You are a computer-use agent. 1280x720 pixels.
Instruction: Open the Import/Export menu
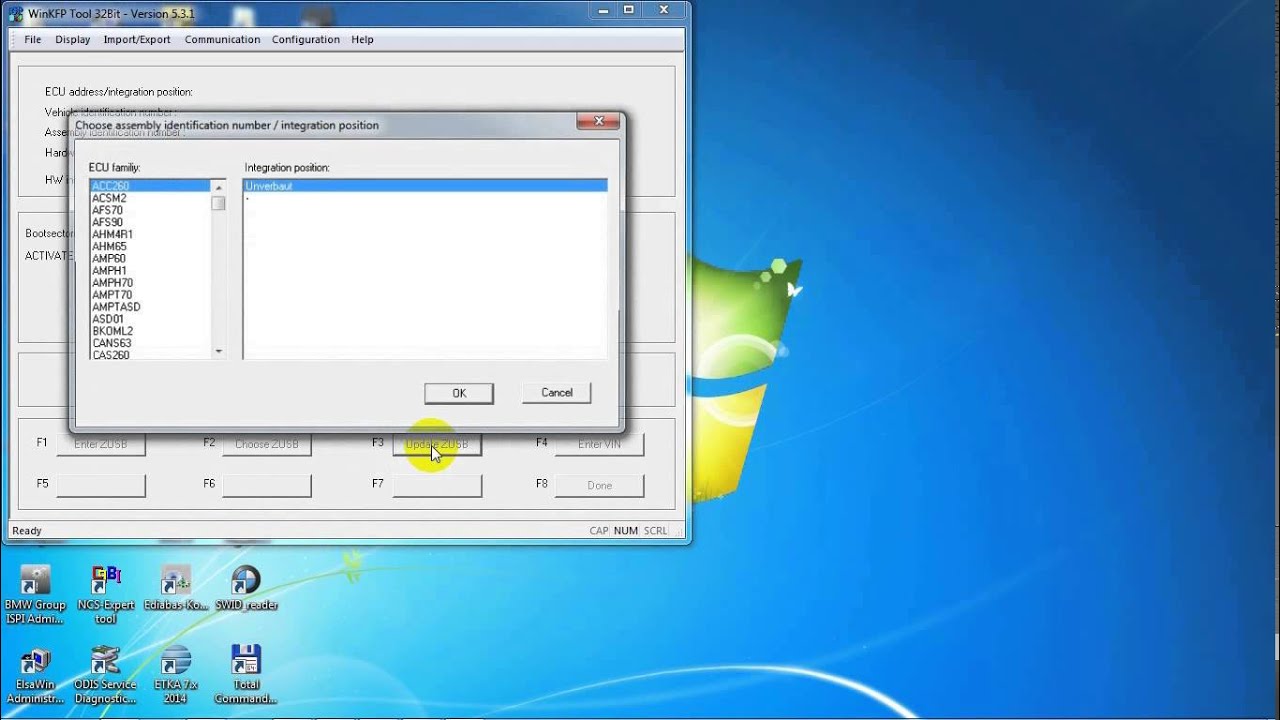coord(137,39)
